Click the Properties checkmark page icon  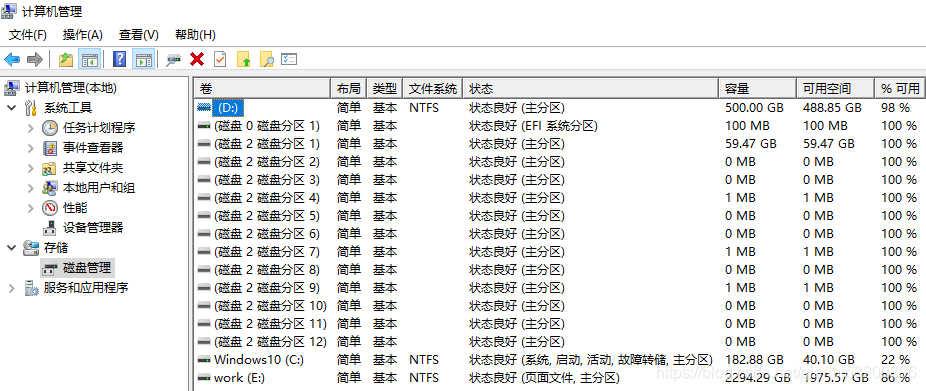pyautogui.click(x=220, y=59)
